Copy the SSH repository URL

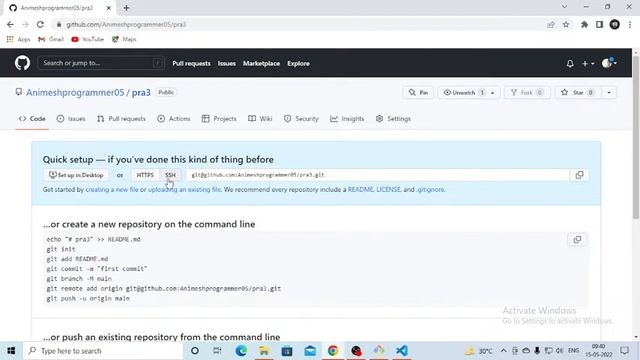pos(579,175)
